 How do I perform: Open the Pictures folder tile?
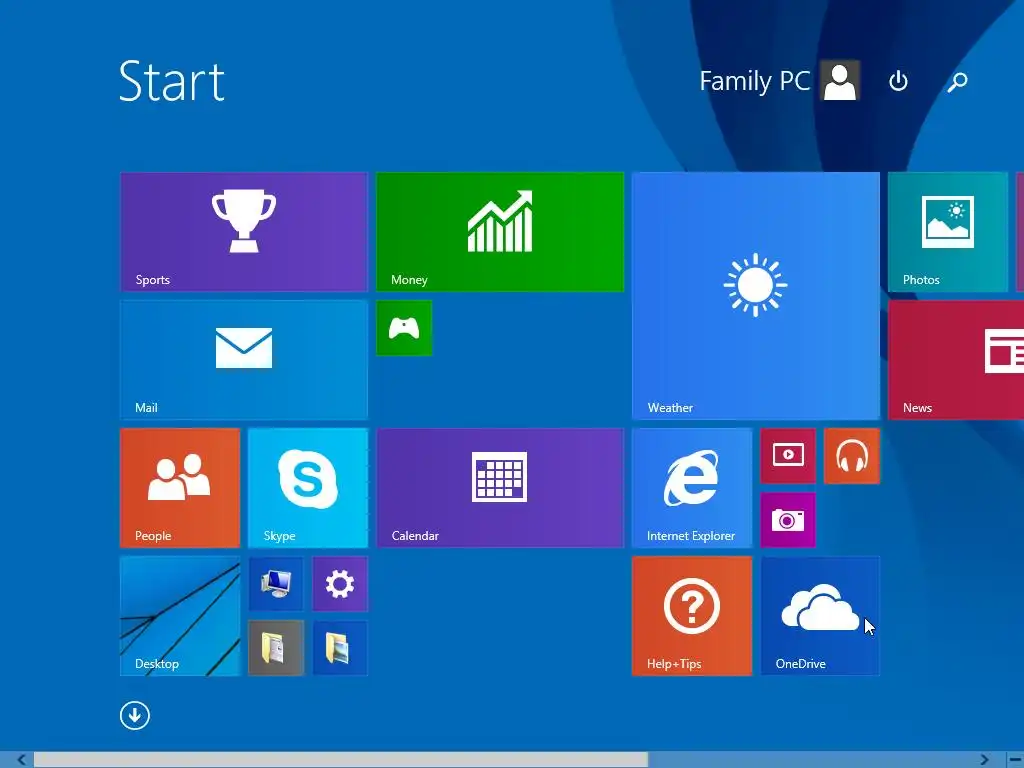340,648
